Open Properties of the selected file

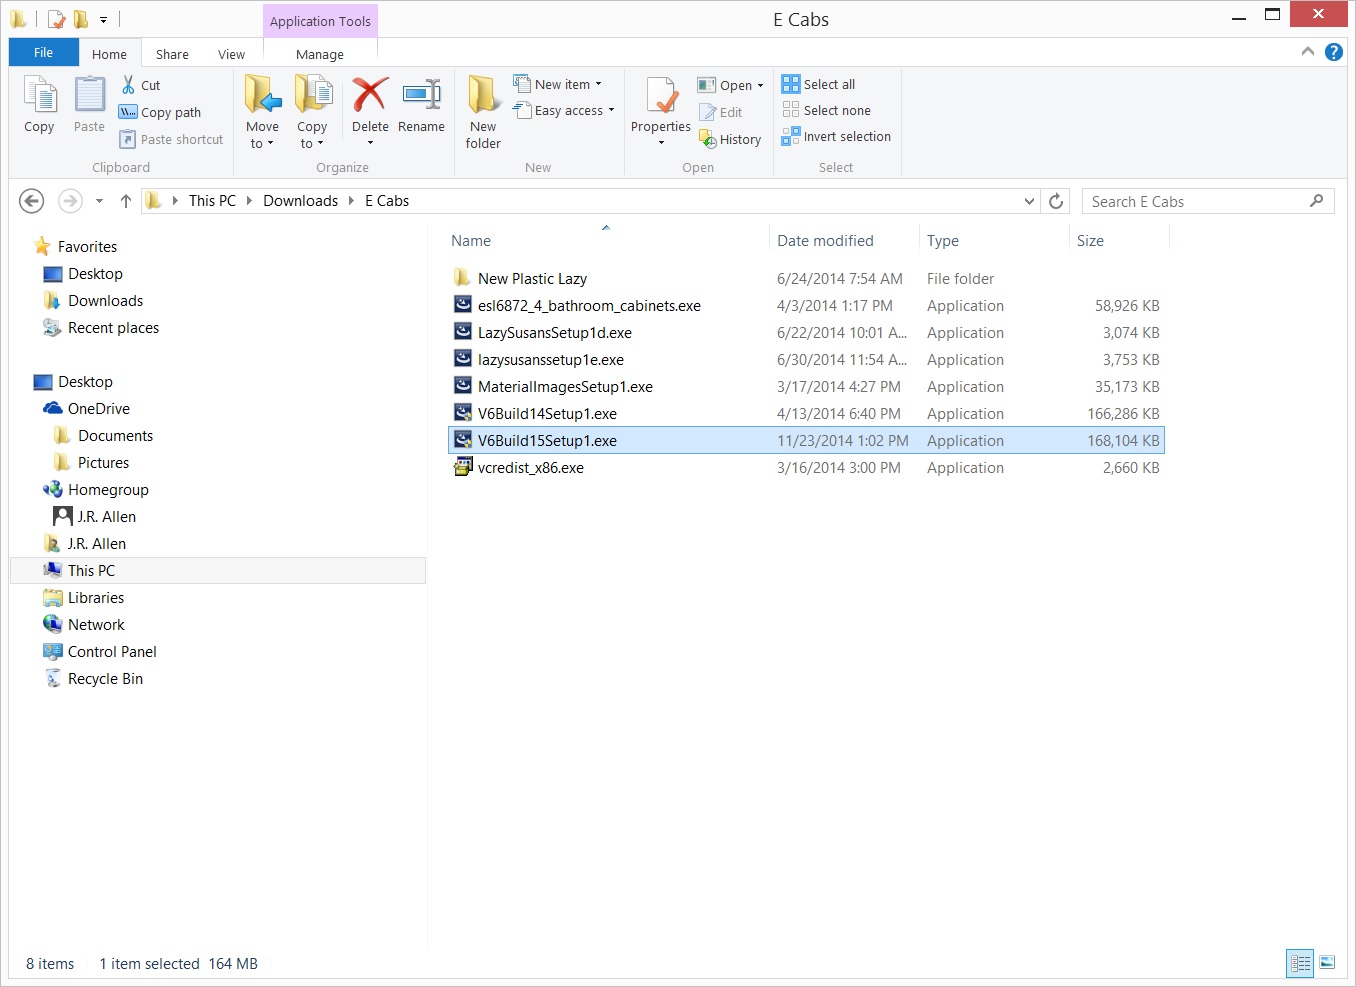[660, 100]
